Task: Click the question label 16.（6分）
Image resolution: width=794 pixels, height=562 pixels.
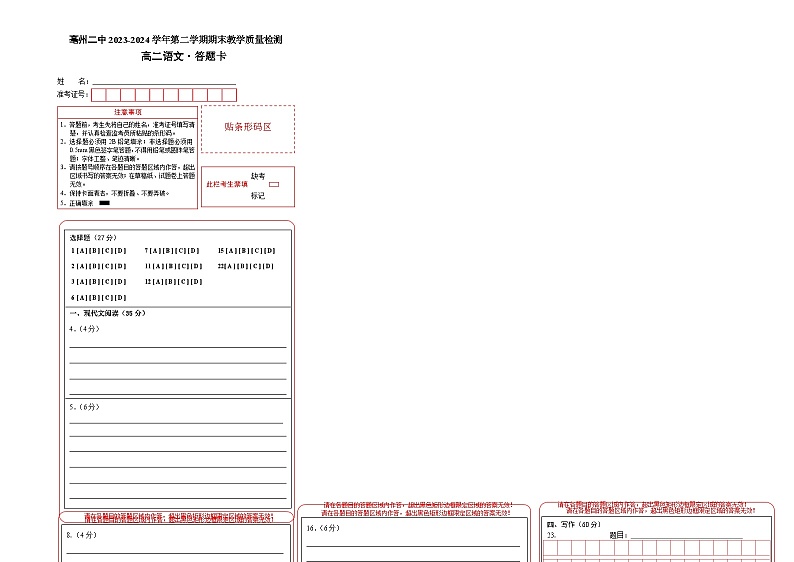Action: [x=323, y=528]
